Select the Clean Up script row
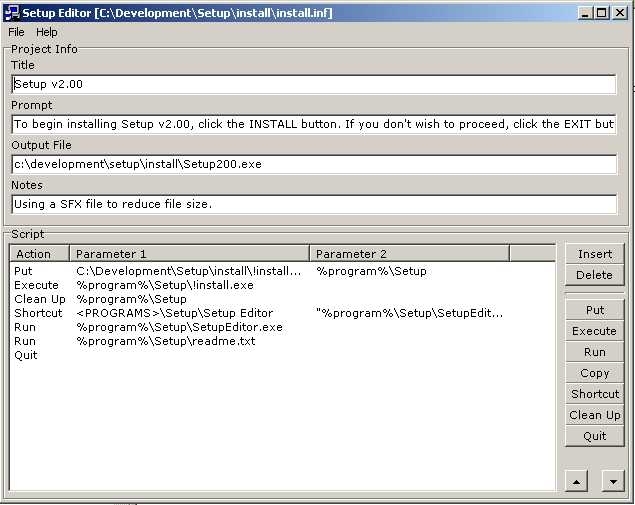635x505 pixels. (282, 299)
